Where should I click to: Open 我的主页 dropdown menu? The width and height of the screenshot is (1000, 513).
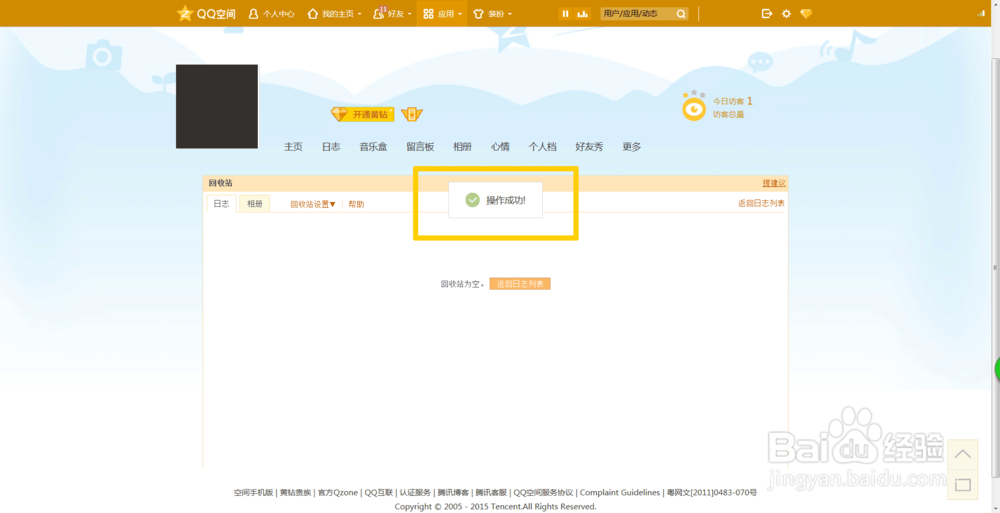pos(335,13)
